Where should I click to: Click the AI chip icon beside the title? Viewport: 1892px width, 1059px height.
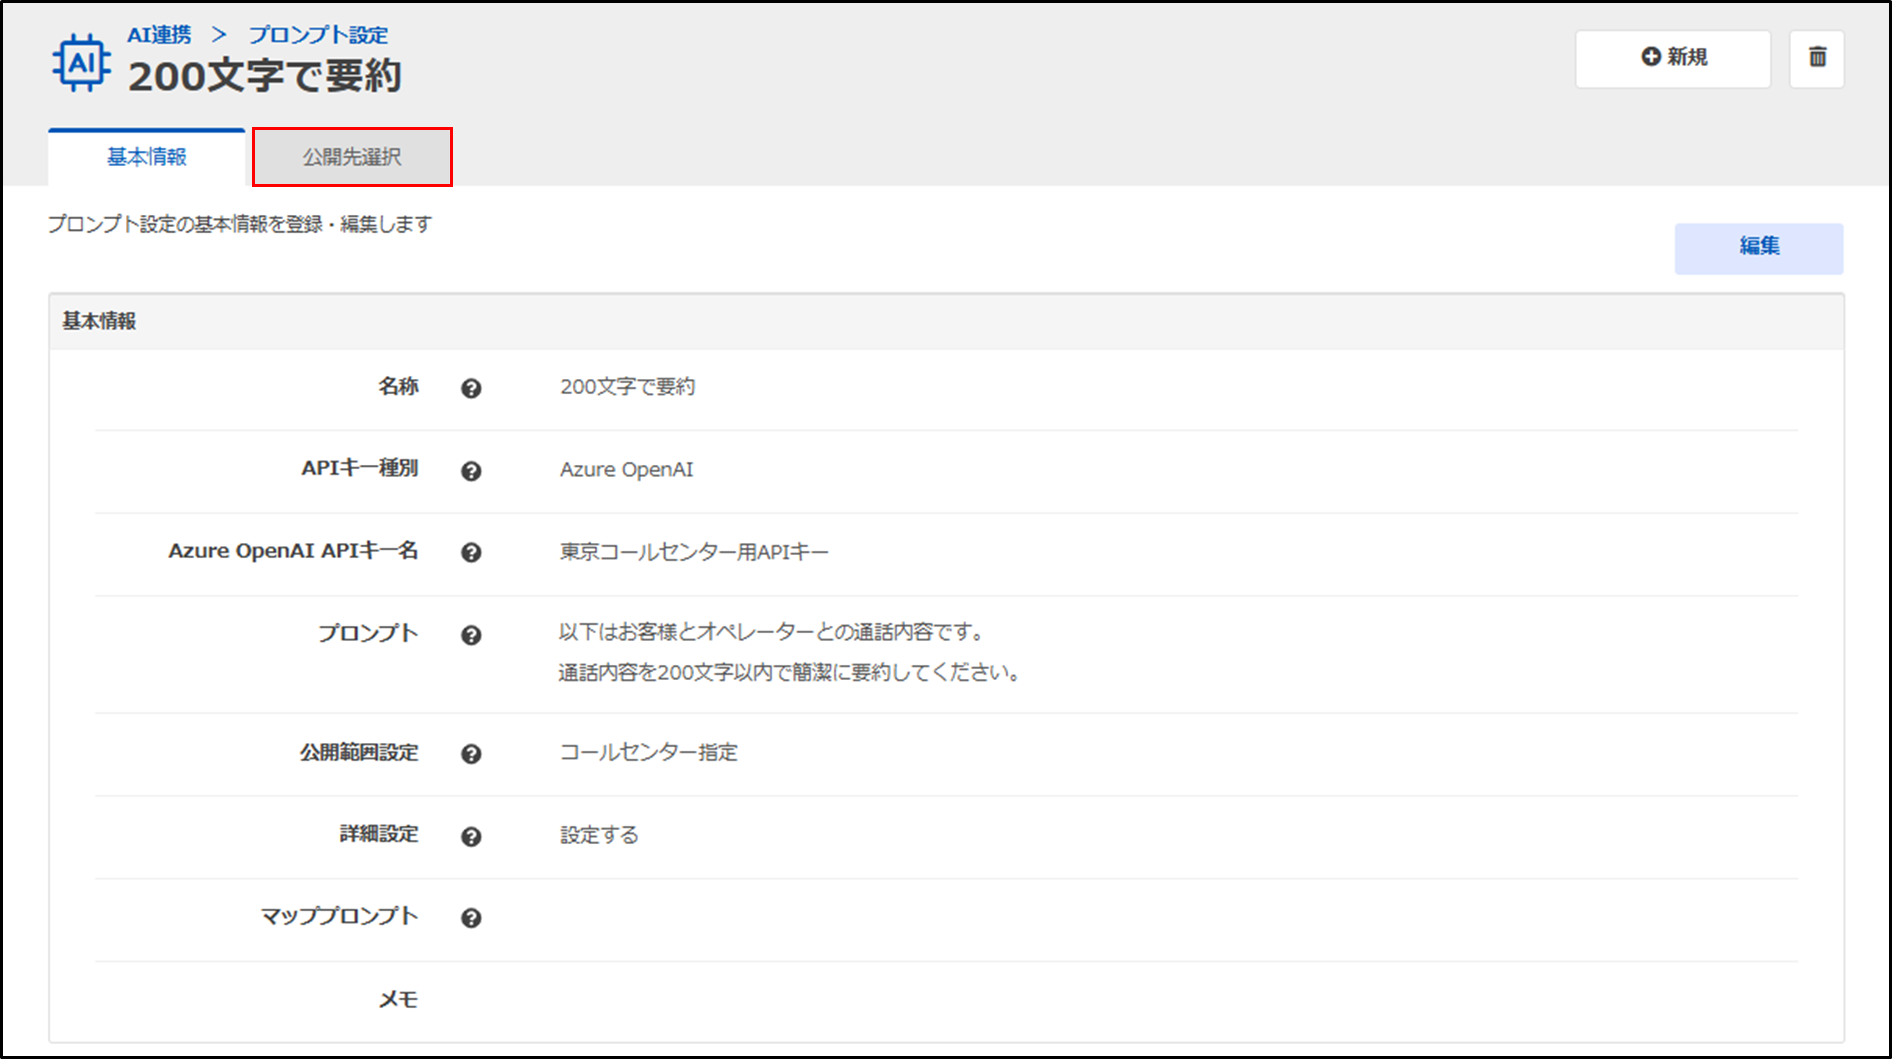pos(81,63)
